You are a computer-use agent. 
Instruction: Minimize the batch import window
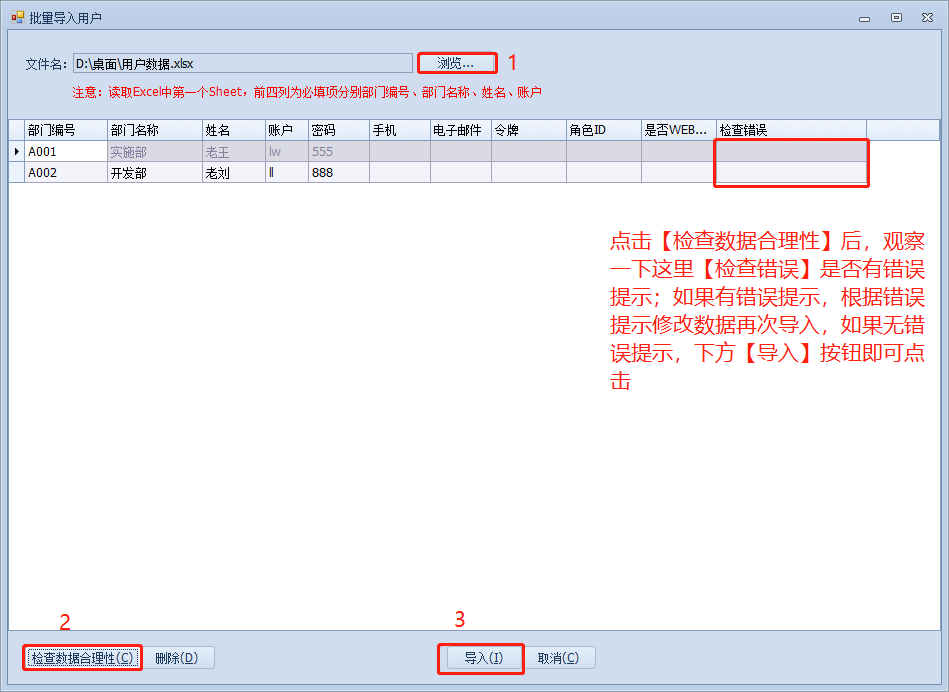click(x=864, y=17)
